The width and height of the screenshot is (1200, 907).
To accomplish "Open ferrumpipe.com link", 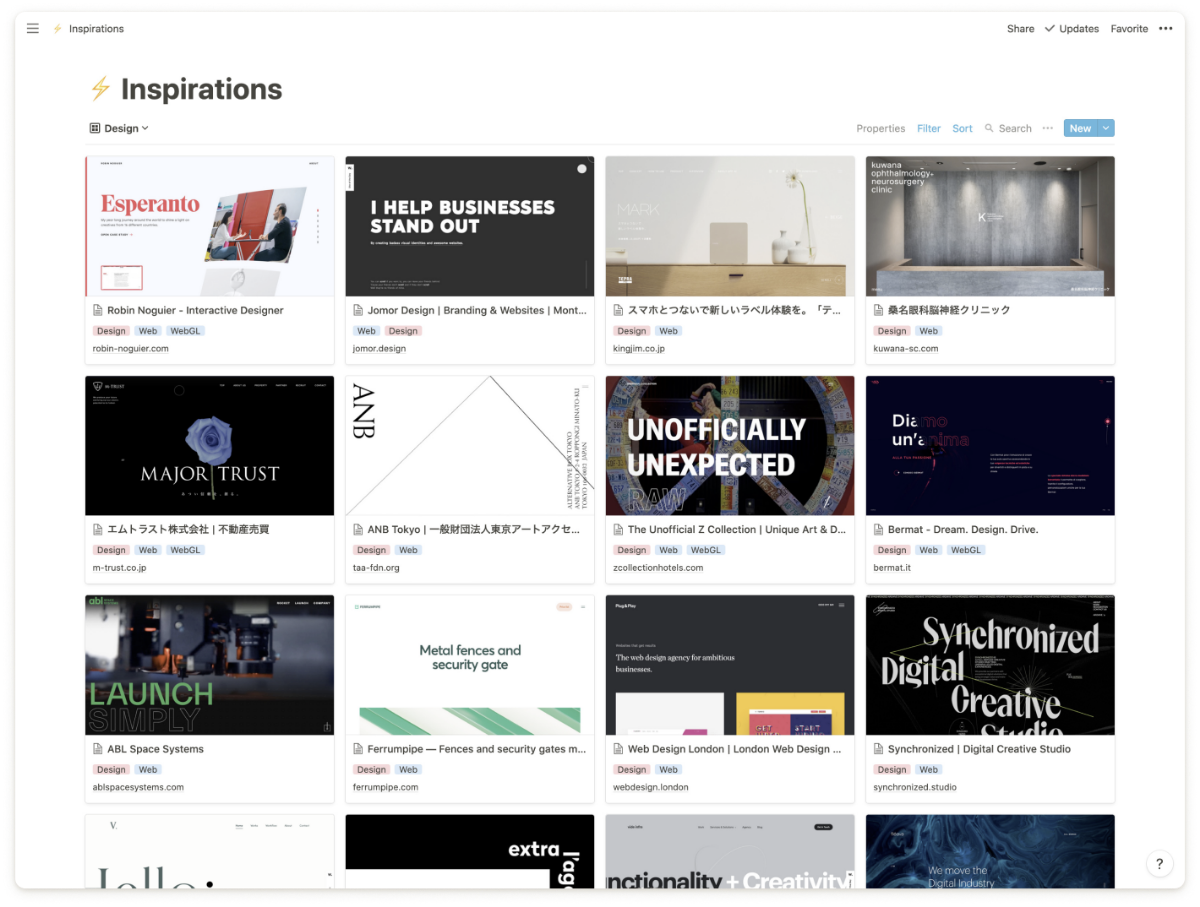I will 386,787.
